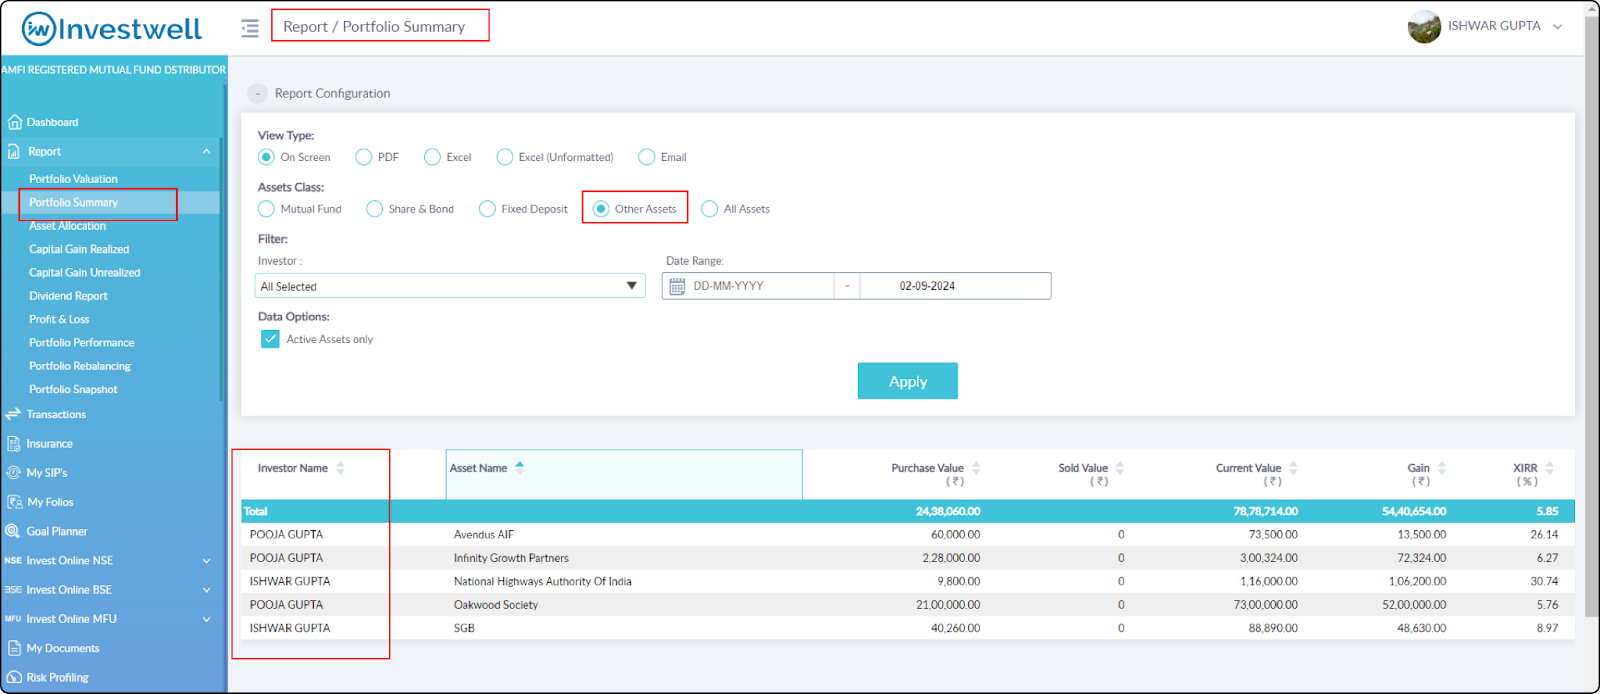Open the Investor All Selected dropdown
1600x694 pixels.
pos(450,286)
